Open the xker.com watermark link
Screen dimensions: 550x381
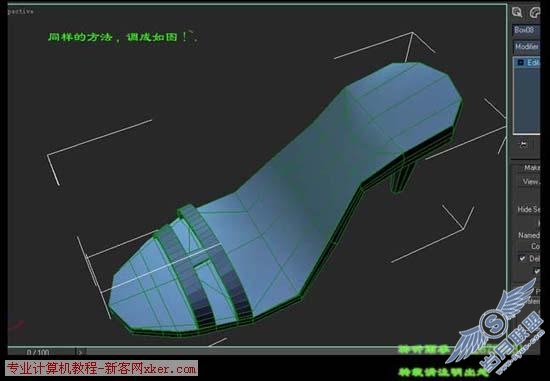(101, 369)
